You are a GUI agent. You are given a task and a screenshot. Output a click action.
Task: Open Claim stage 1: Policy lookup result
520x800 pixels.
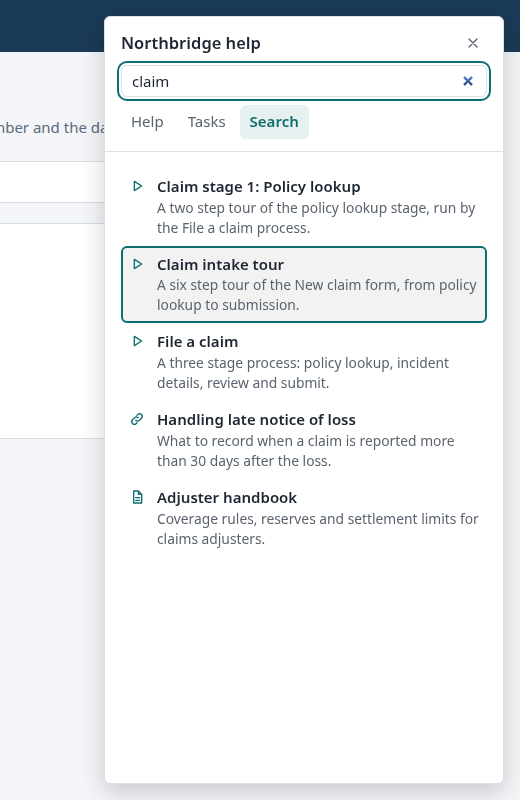tap(304, 207)
